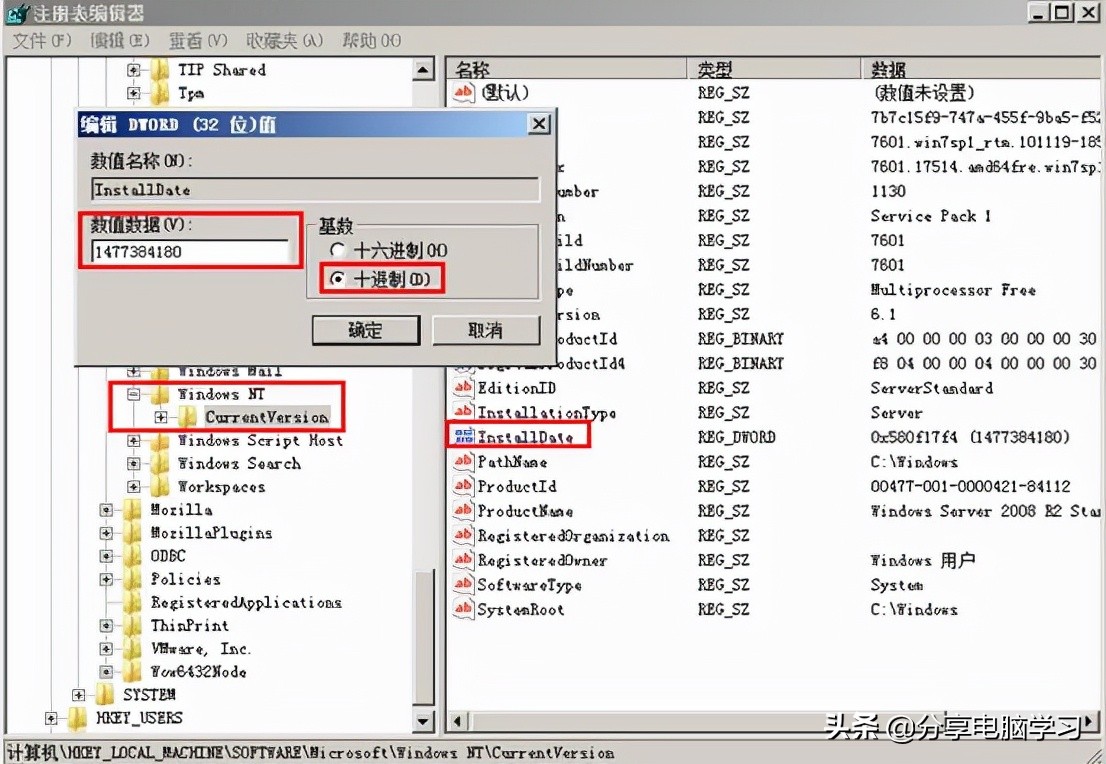Select the PathName string value icon

coord(461,461)
